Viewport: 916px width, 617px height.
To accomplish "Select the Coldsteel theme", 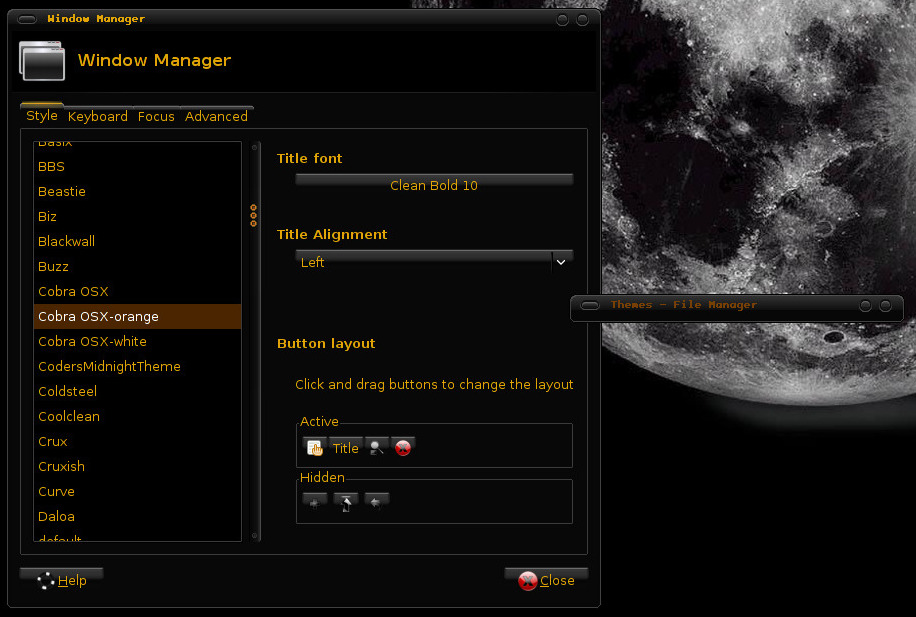I will 137,391.
